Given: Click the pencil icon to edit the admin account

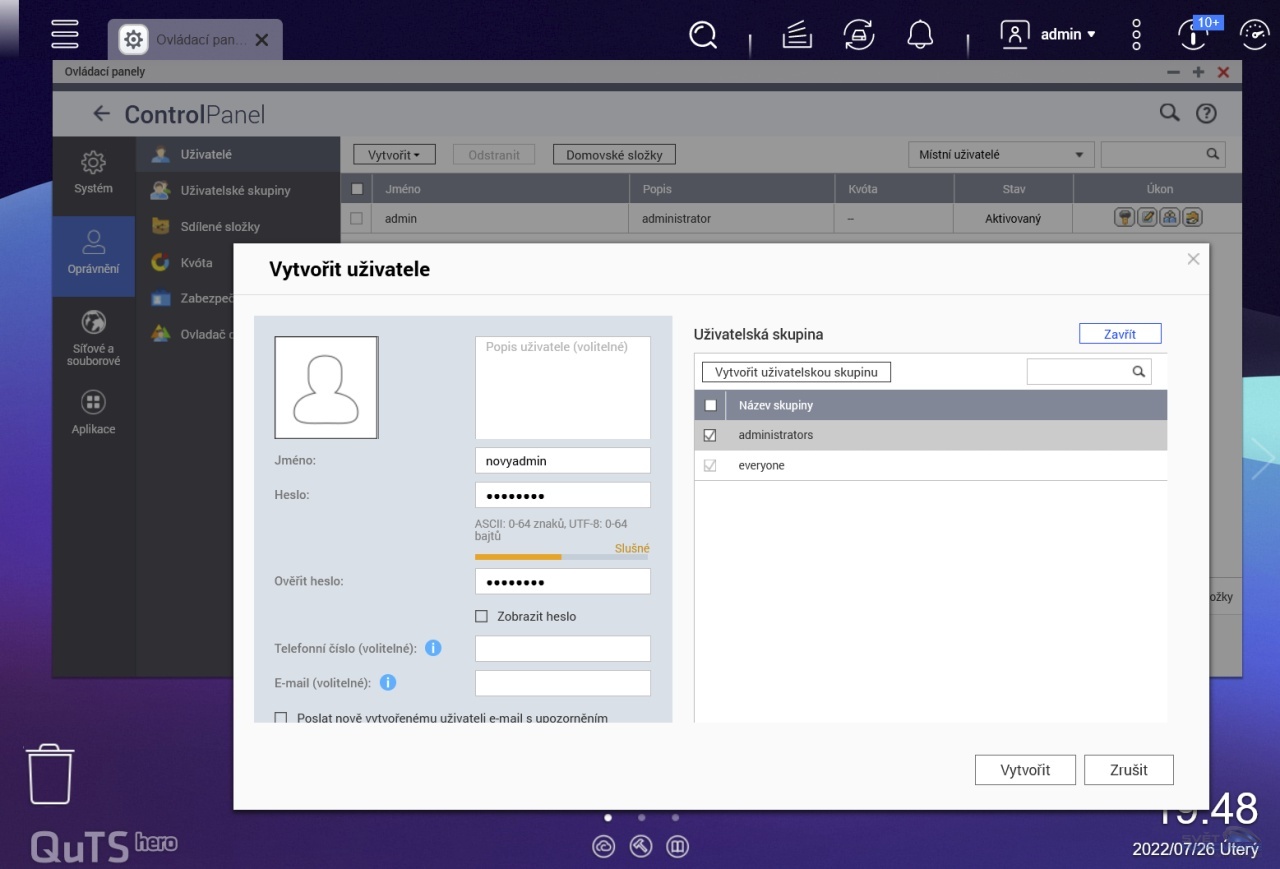Looking at the screenshot, I should (1148, 216).
